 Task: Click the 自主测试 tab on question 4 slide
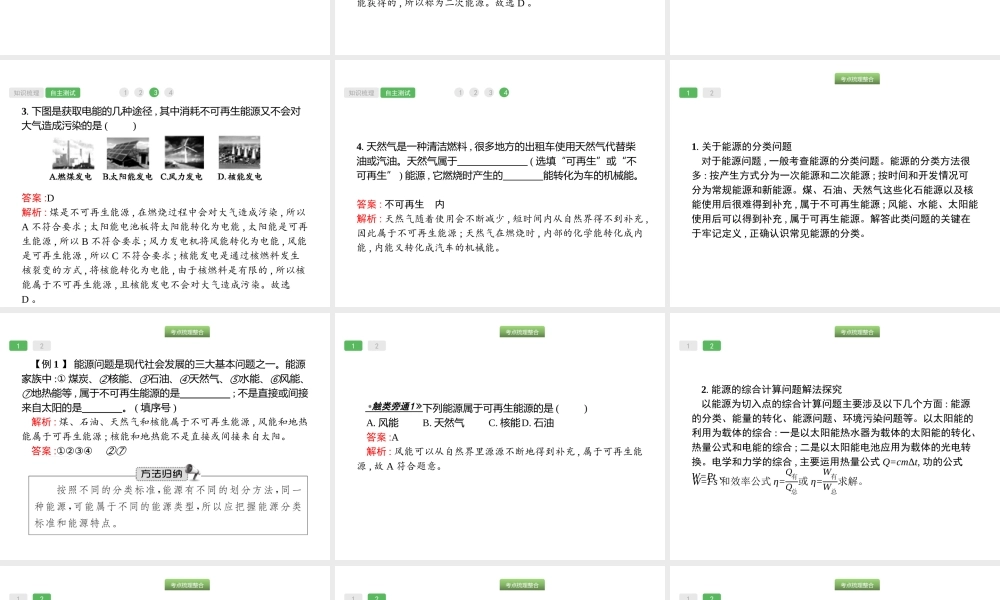[x=397, y=92]
